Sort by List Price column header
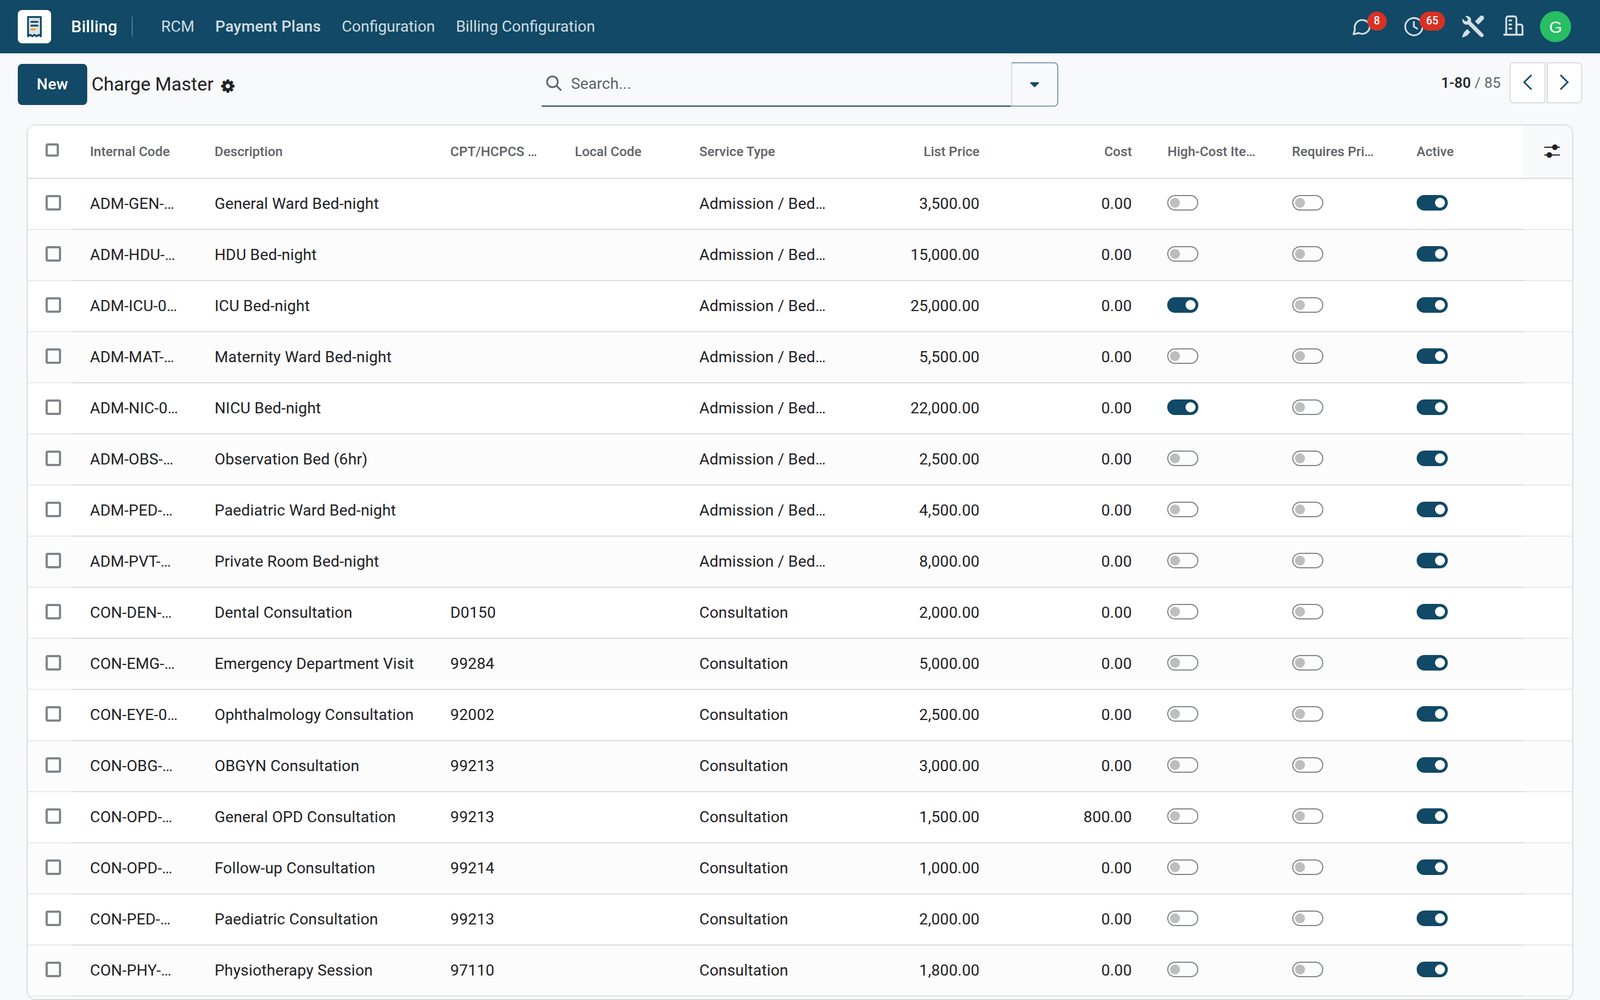Image resolution: width=1600 pixels, height=1000 pixels. (x=951, y=151)
